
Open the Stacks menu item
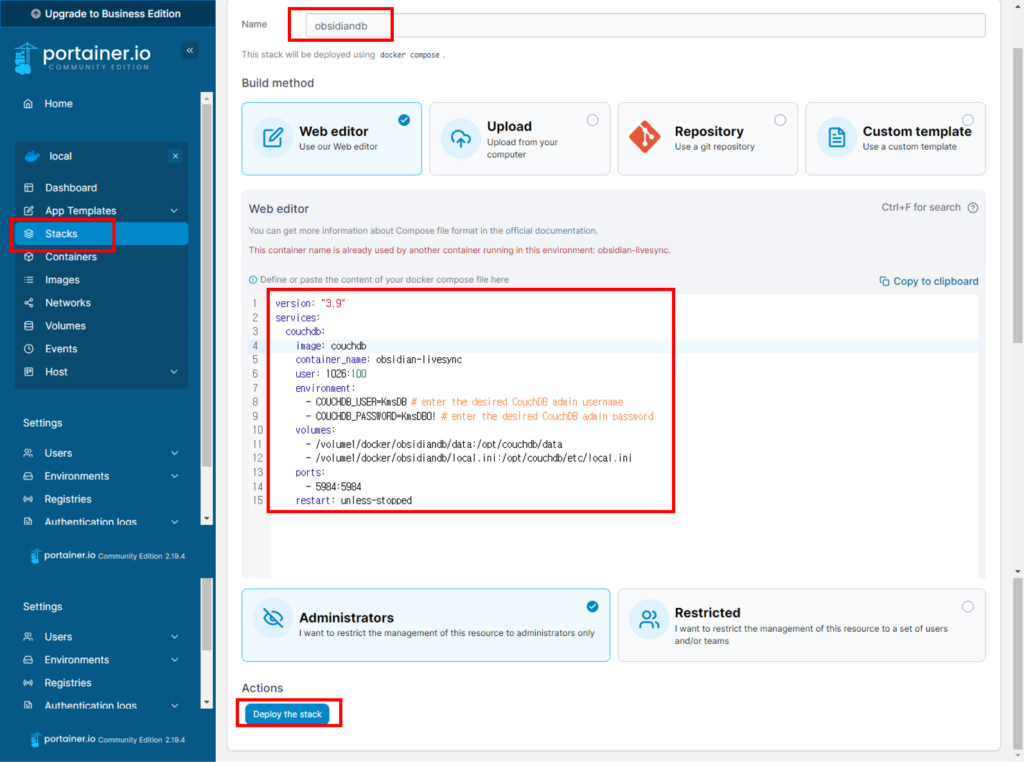102,234
